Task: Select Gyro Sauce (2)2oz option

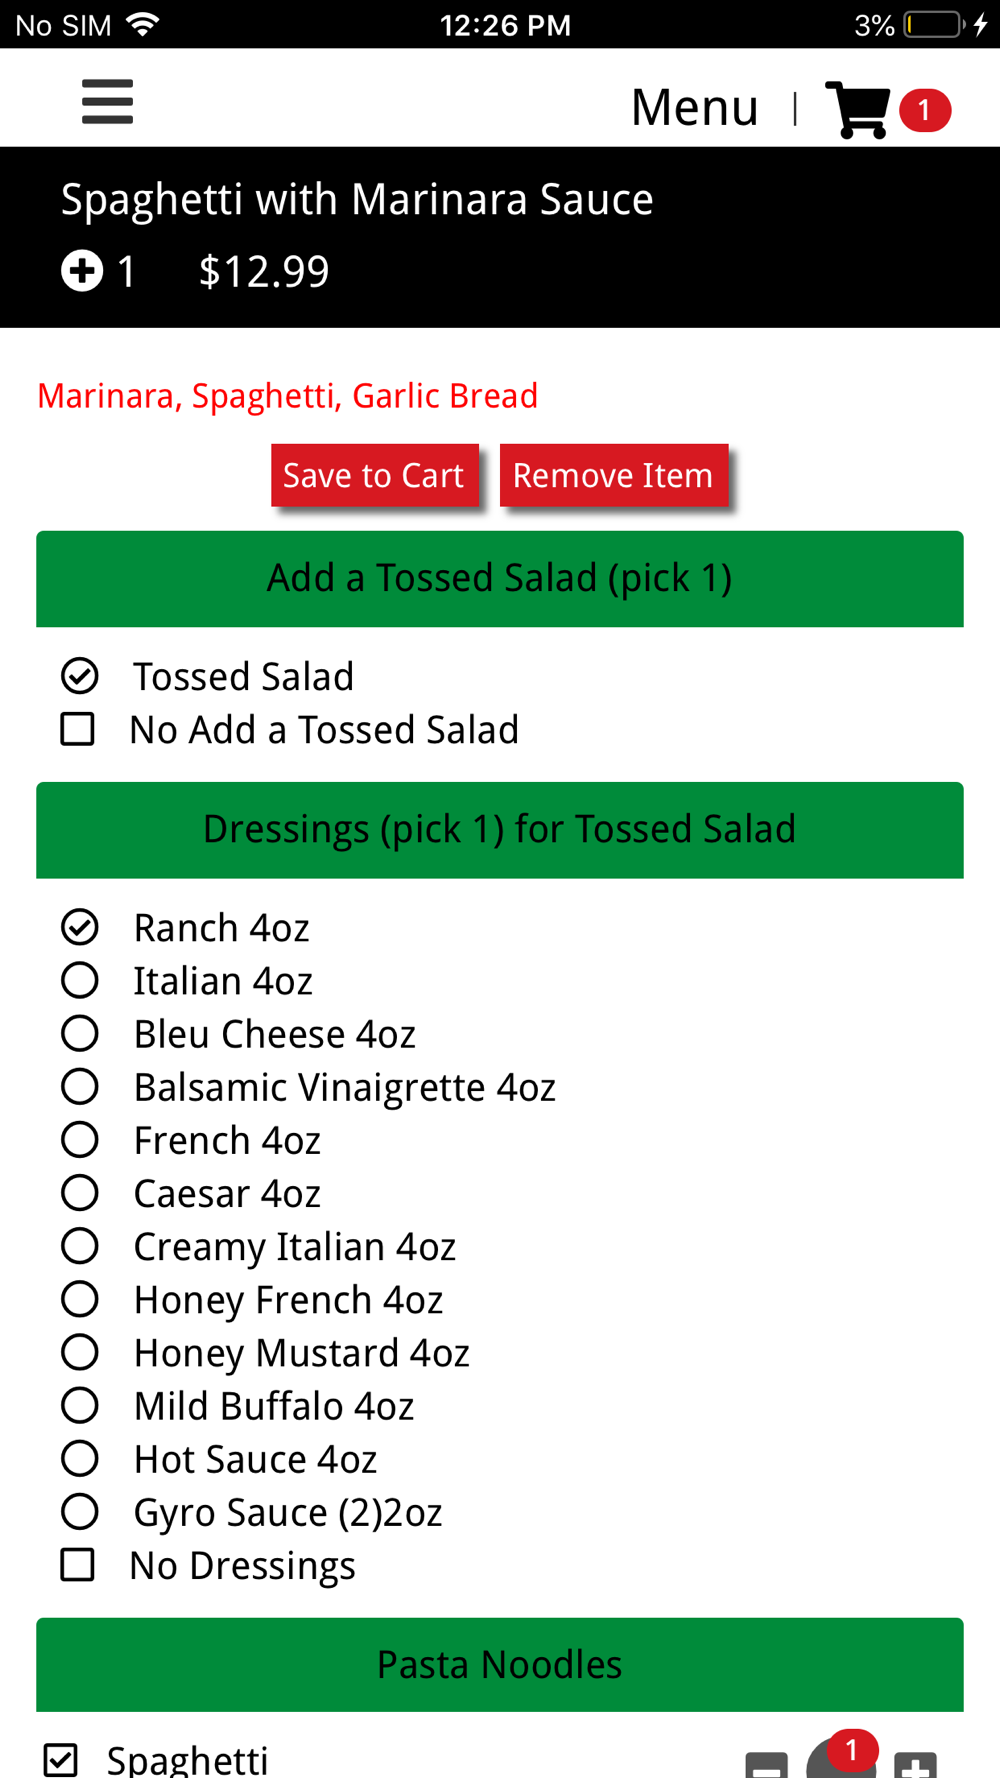Action: coord(80,1512)
